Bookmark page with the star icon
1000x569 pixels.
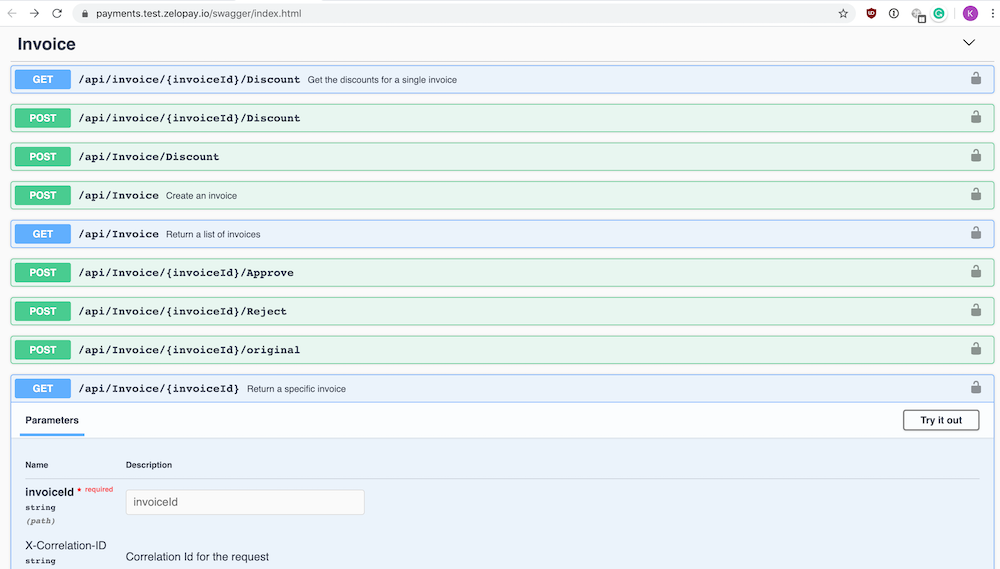pyautogui.click(x=843, y=14)
